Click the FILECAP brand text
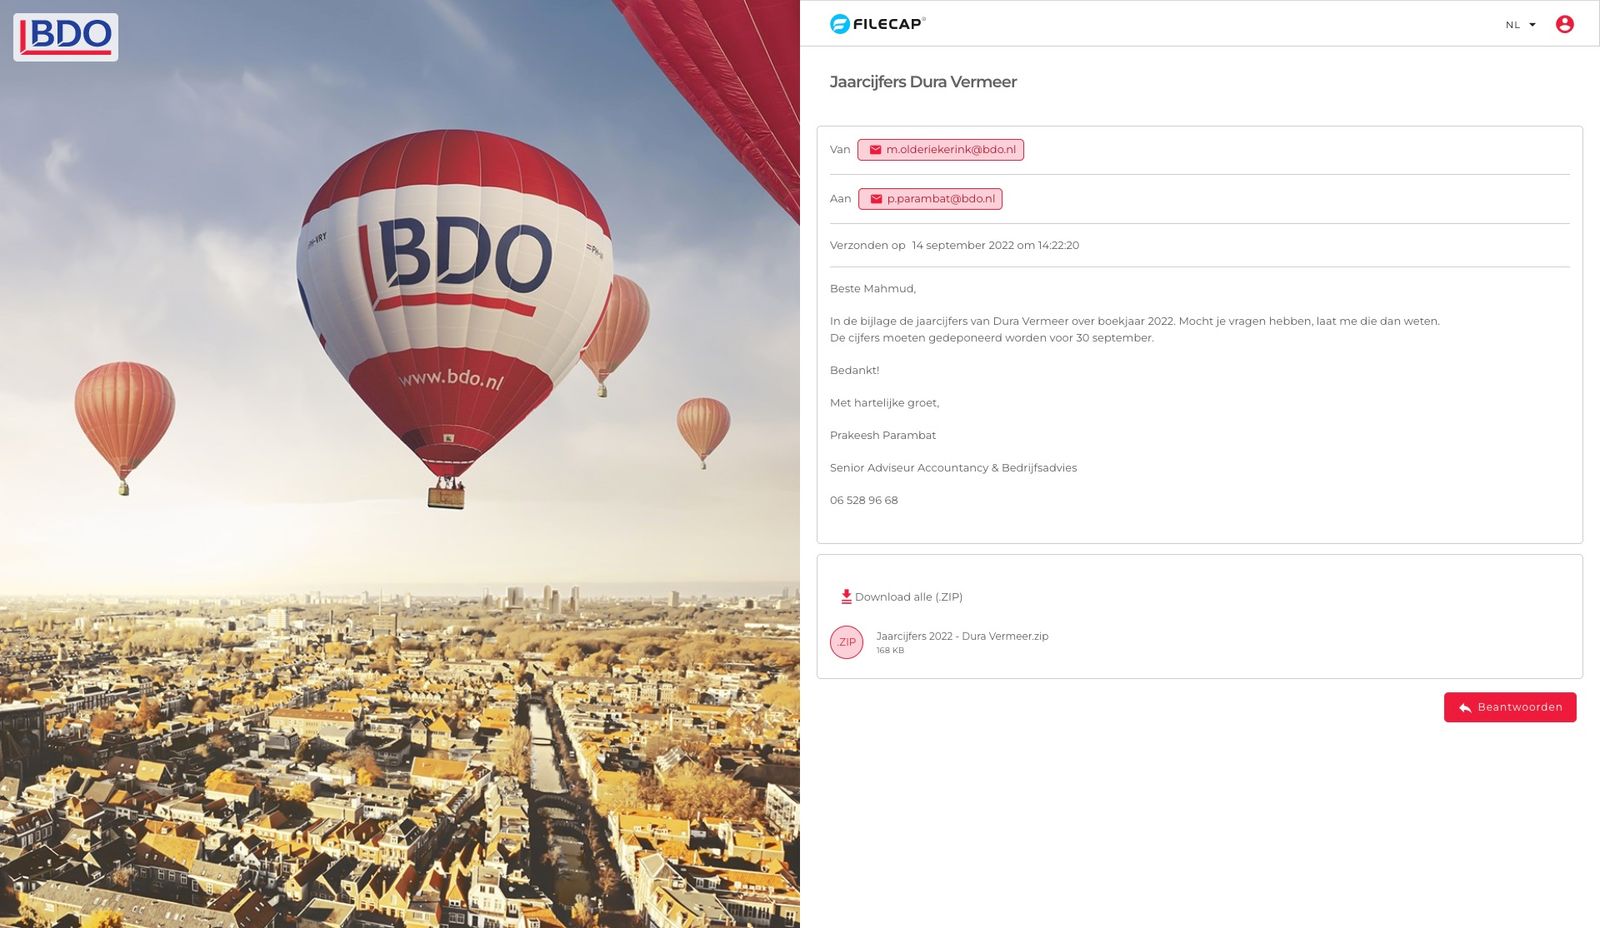 point(889,24)
